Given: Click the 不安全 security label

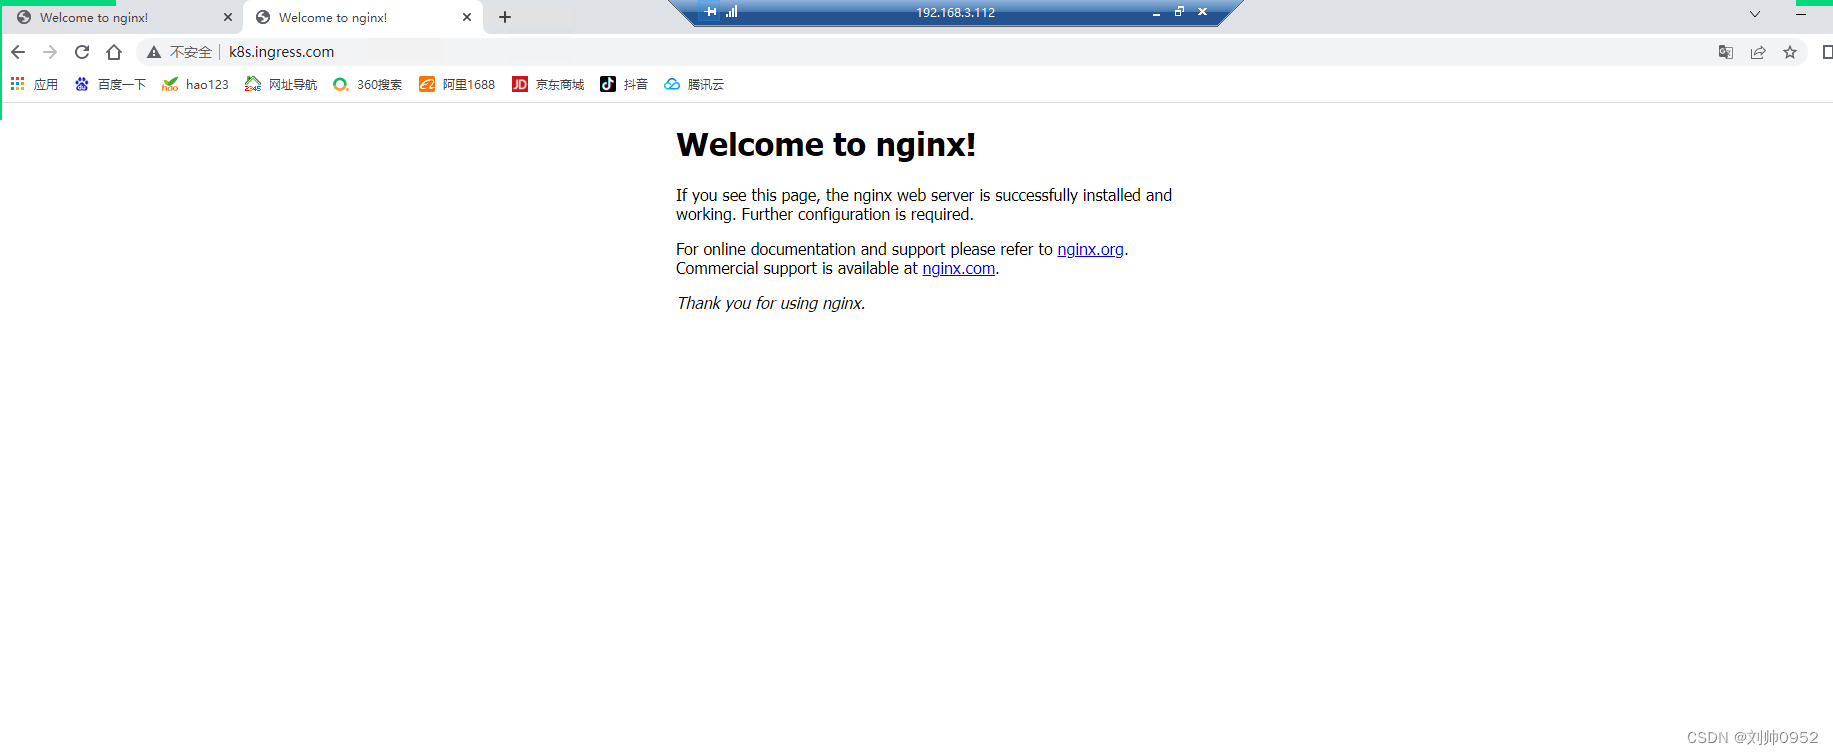Looking at the screenshot, I should click(190, 52).
